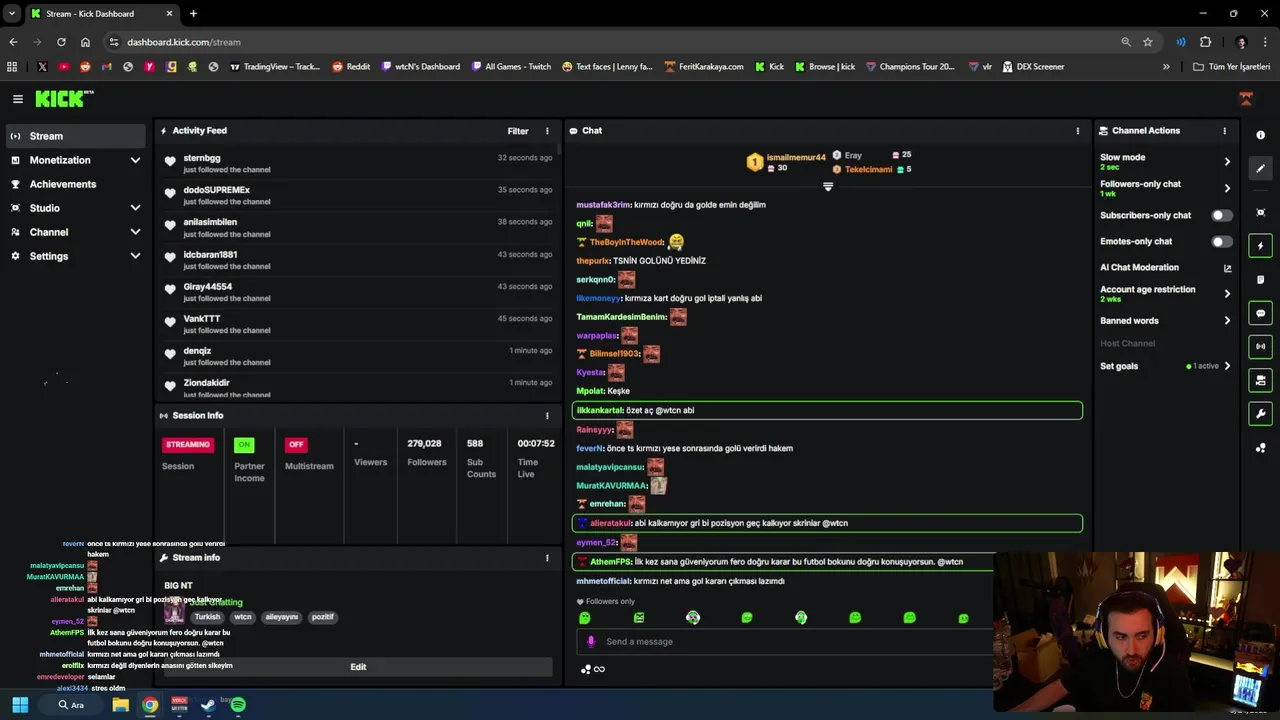
Task: Click the heart icon next to sternbgg
Action: [170, 162]
